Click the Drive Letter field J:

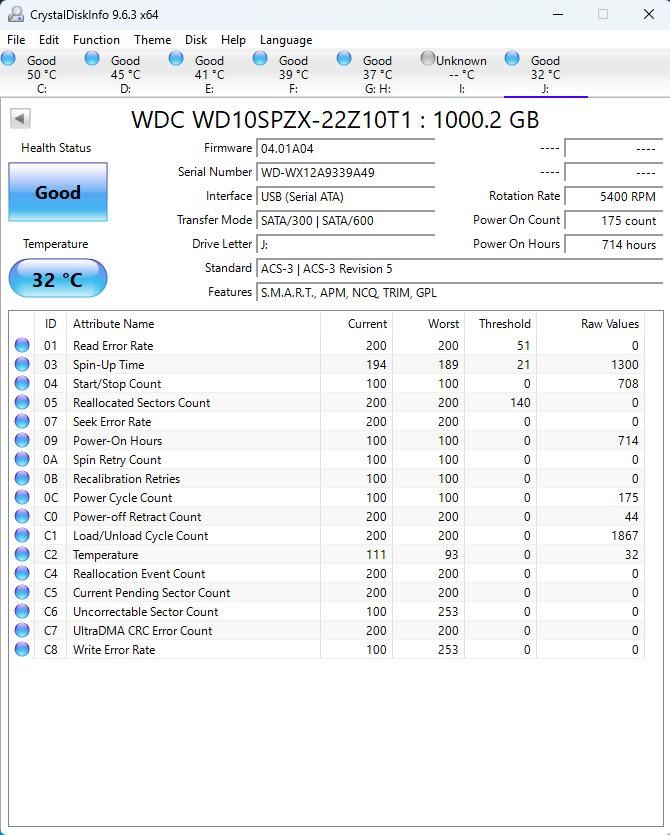pyautogui.click(x=346, y=244)
